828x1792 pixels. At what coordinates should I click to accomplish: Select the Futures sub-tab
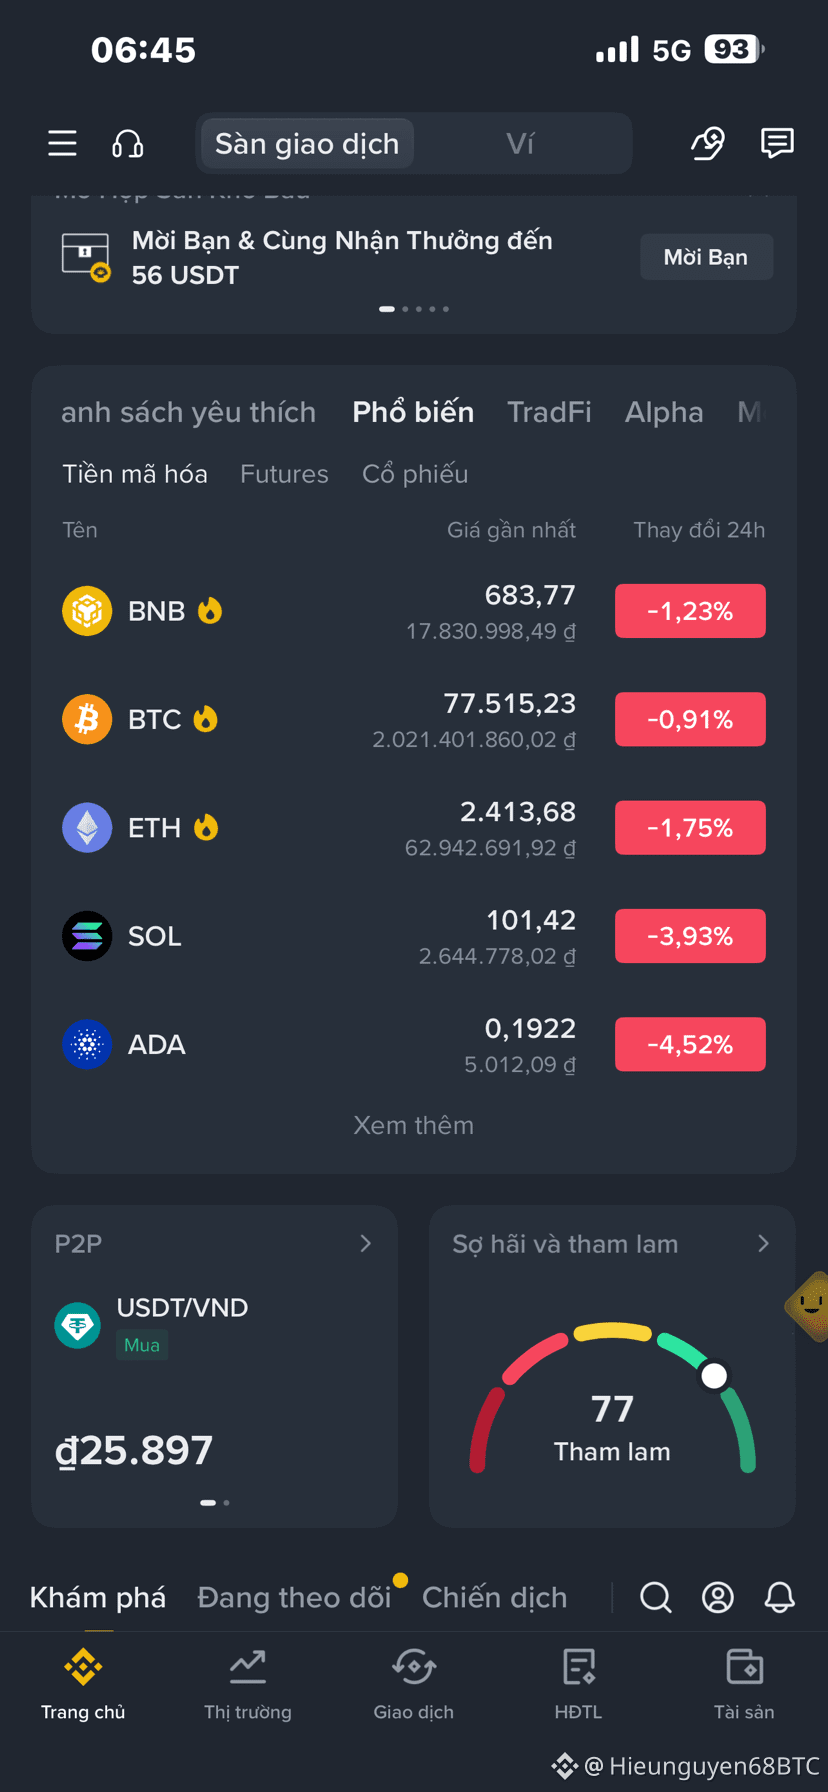[x=284, y=474]
